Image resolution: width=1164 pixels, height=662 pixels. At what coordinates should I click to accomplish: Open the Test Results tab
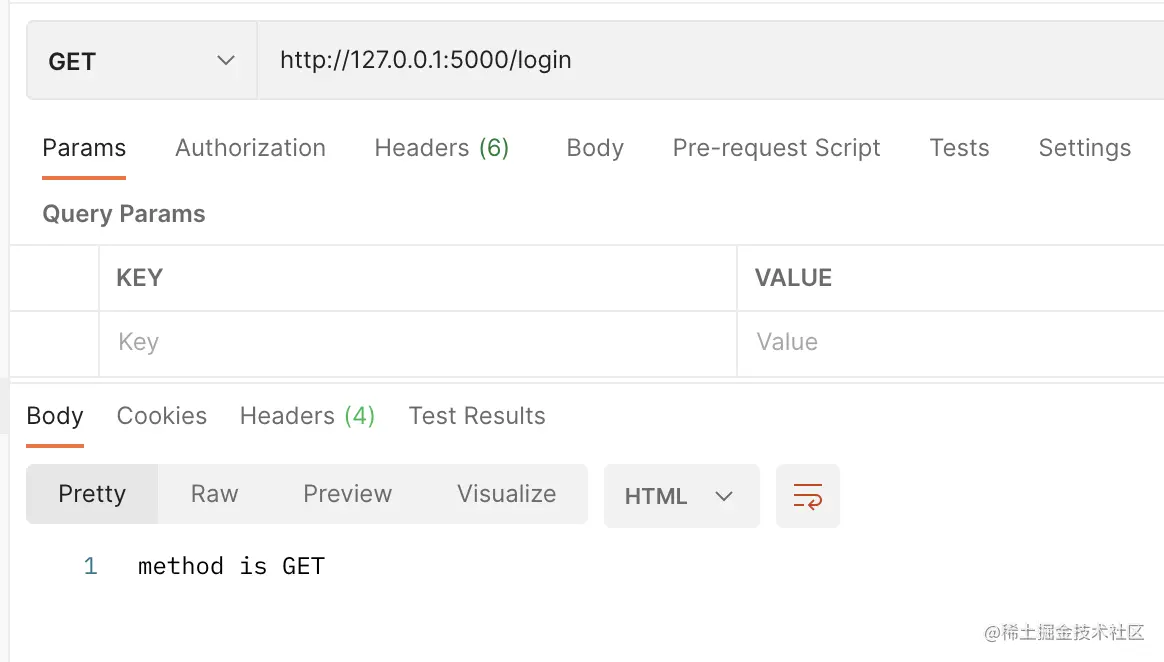[477, 416]
